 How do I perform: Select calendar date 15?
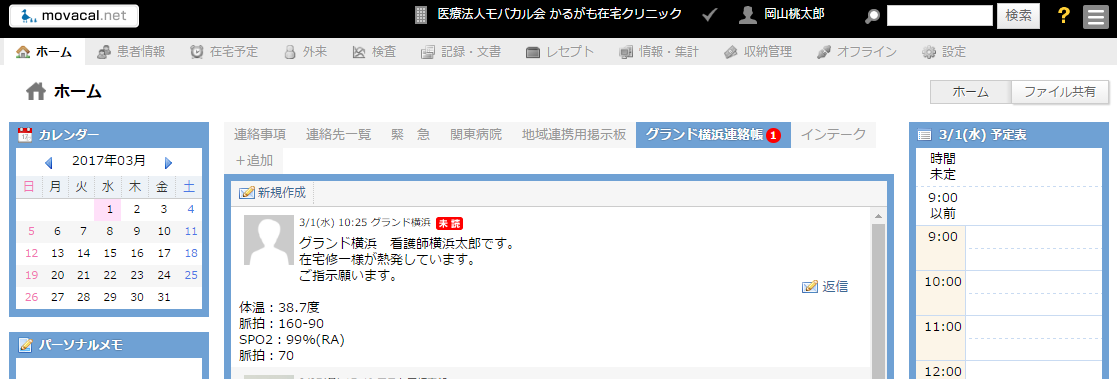click(x=109, y=253)
